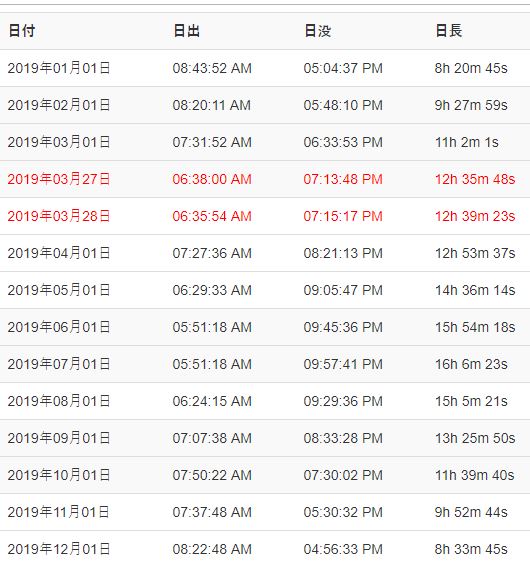Click red sunset time 07:15:17 PM
This screenshot has width=530, height=563.
(343, 216)
